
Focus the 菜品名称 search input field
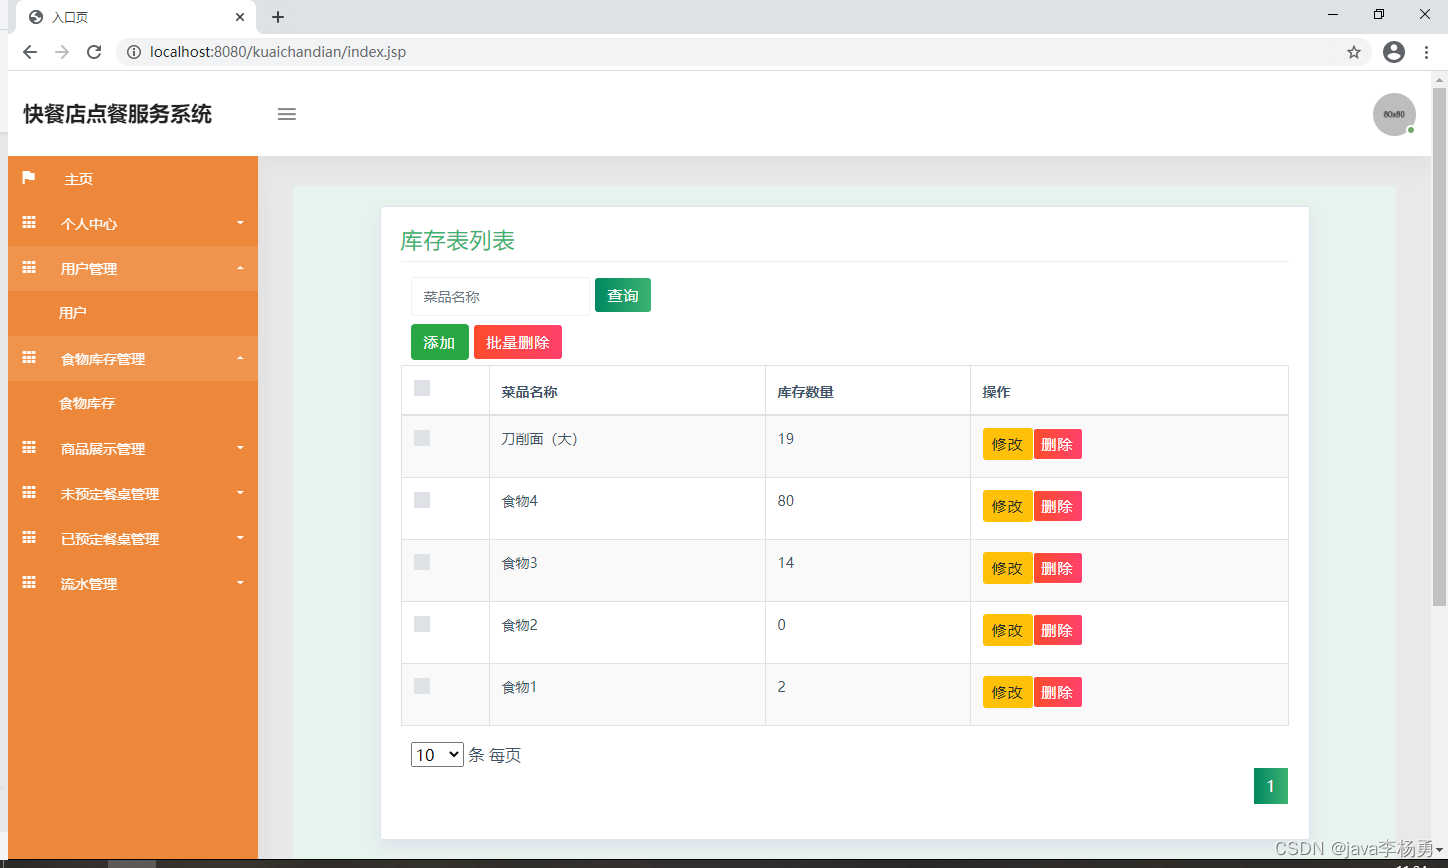[x=500, y=296]
